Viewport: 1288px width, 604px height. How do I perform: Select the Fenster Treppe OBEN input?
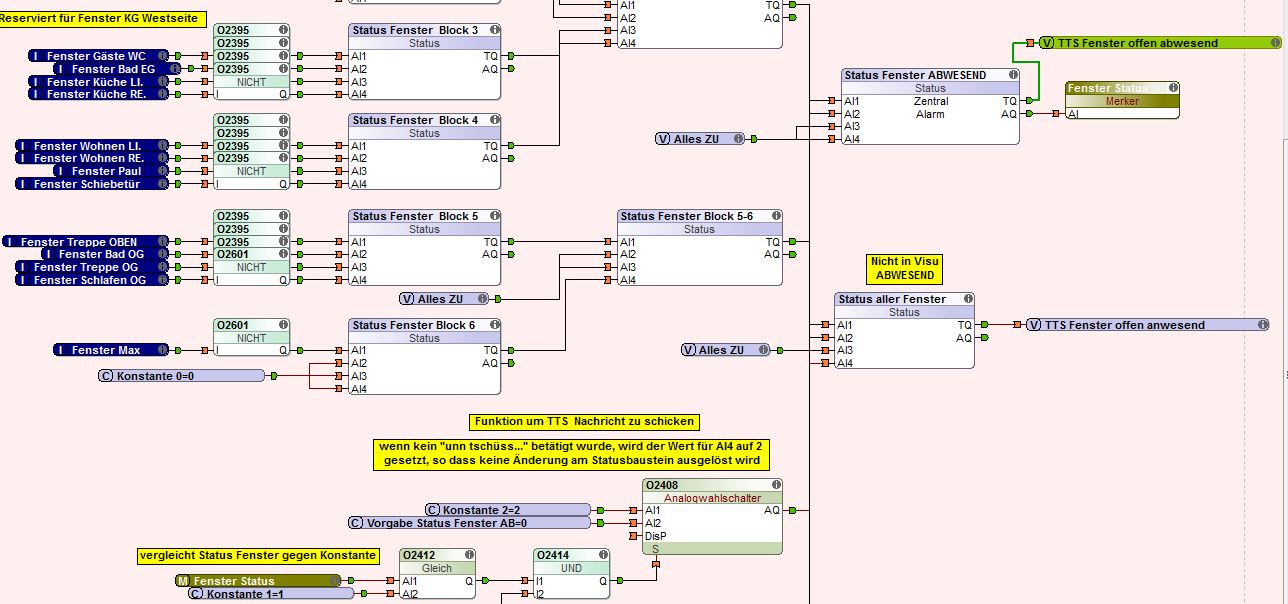(86, 242)
